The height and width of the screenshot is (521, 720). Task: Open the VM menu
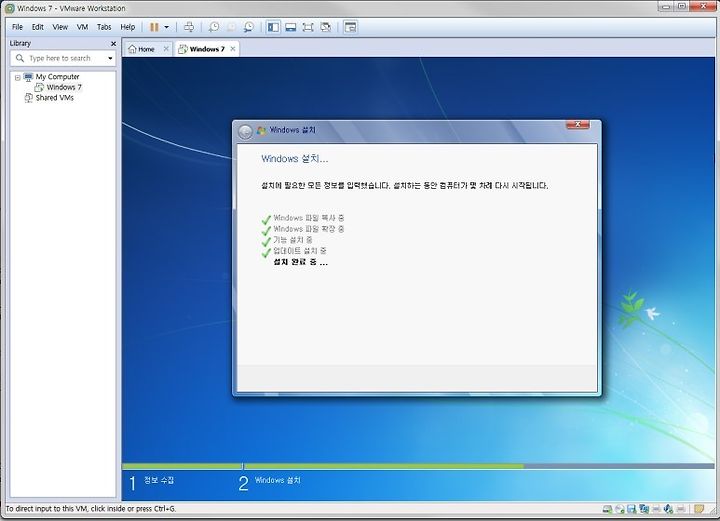tap(82, 27)
